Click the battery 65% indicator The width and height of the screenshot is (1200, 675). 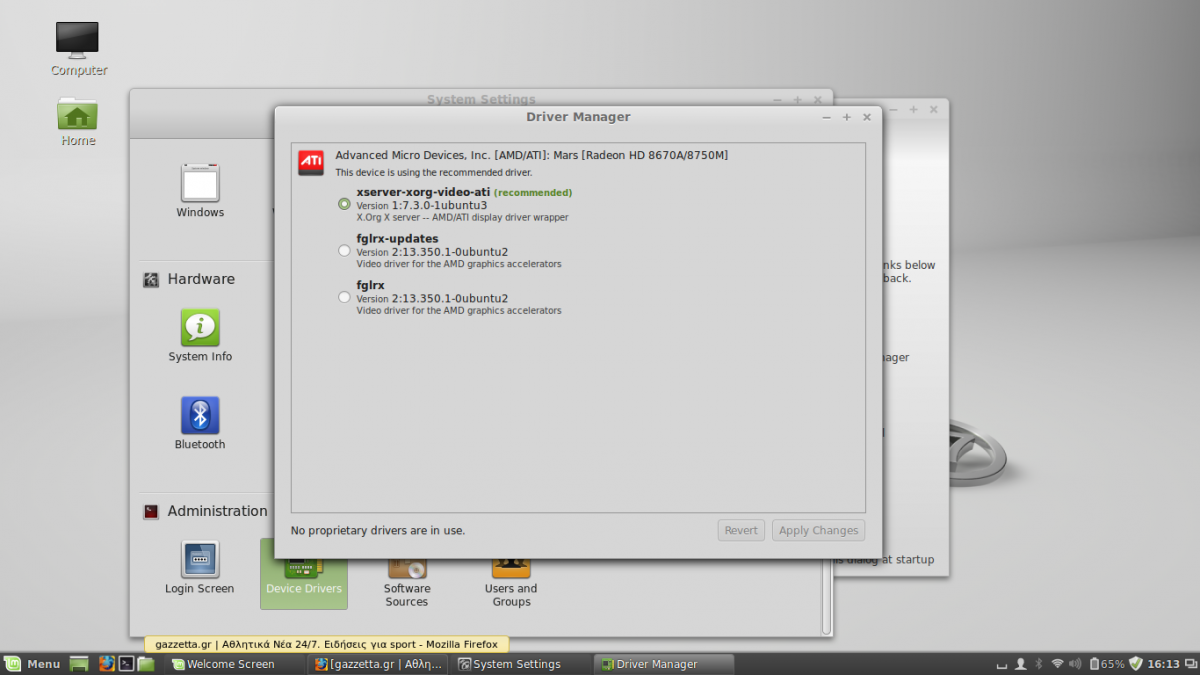(x=1107, y=664)
